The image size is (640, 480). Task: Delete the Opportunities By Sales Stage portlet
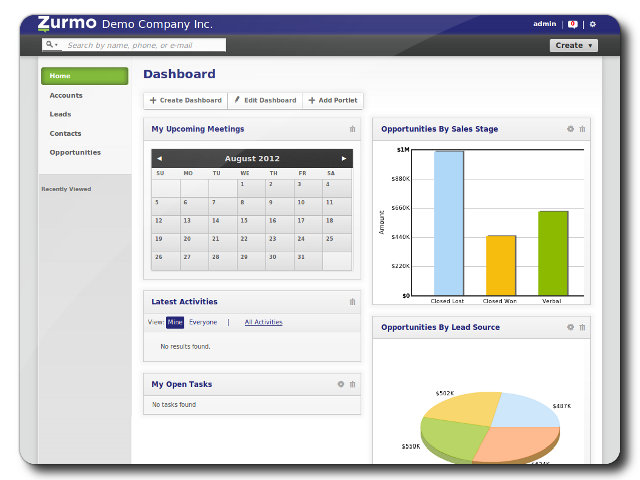[582, 129]
